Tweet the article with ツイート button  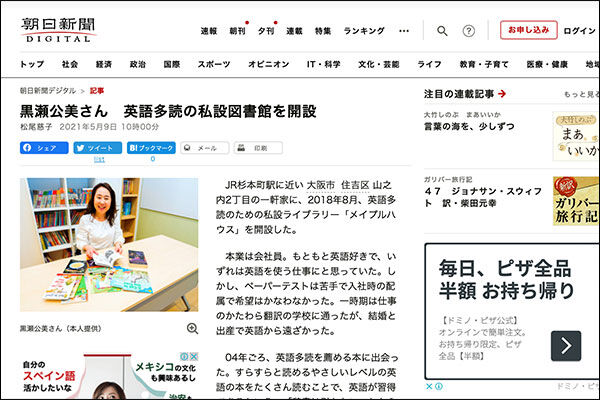98,148
